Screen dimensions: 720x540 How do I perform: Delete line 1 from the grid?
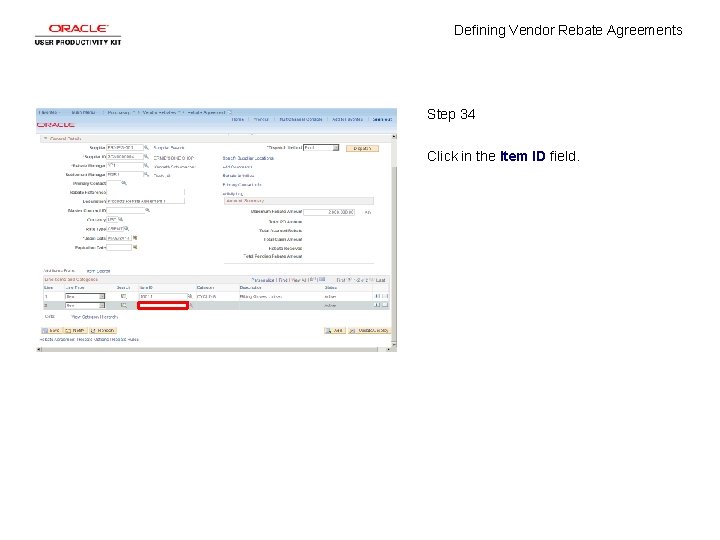385,297
